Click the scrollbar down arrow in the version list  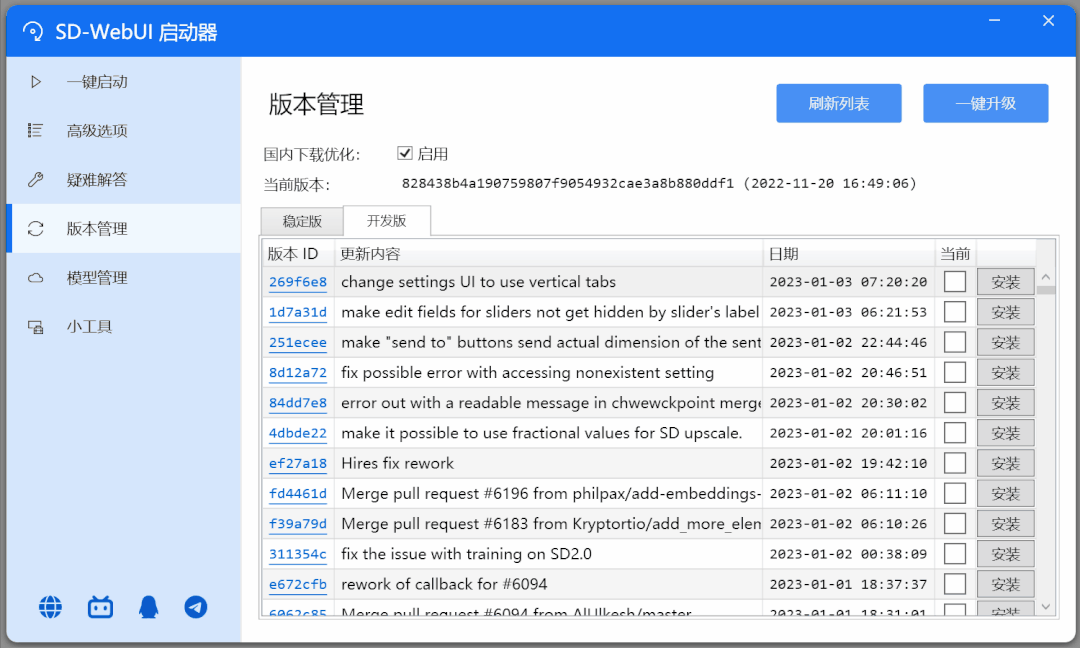pos(1045,606)
